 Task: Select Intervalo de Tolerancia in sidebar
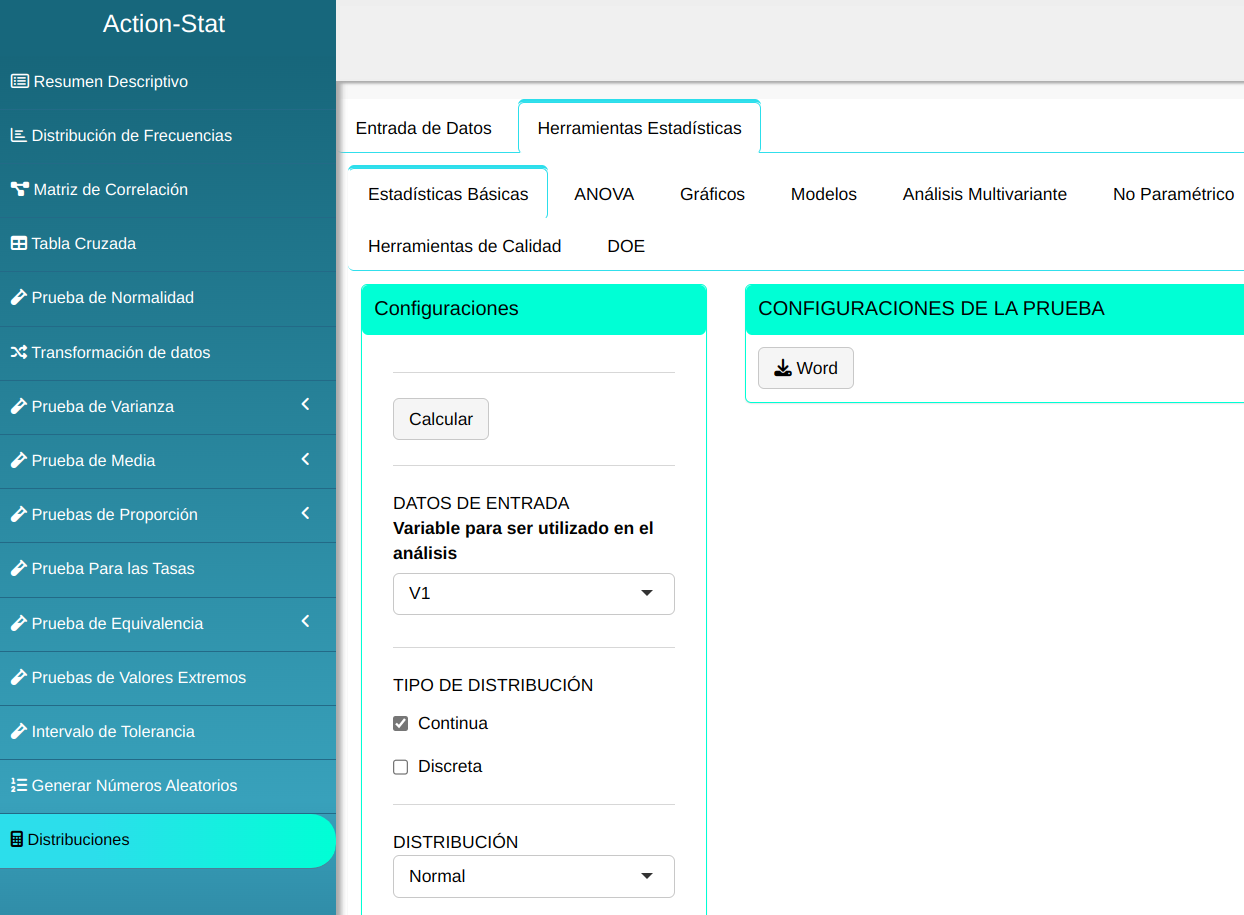coord(113,731)
